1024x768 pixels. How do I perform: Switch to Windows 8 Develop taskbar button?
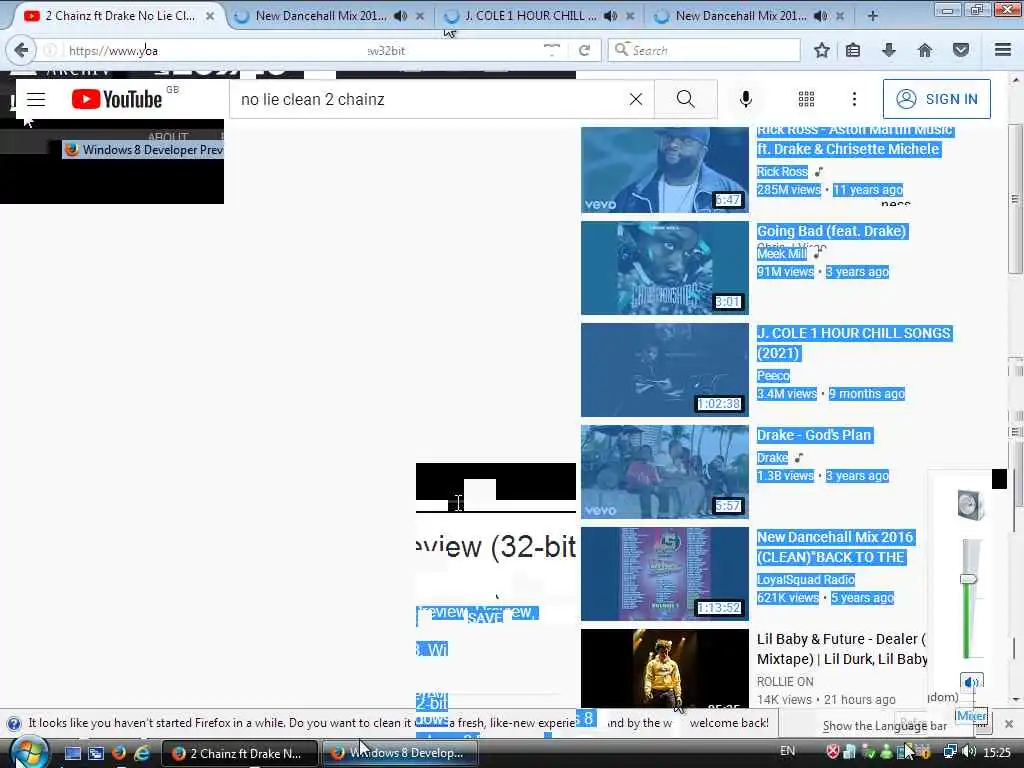[x=400, y=753]
